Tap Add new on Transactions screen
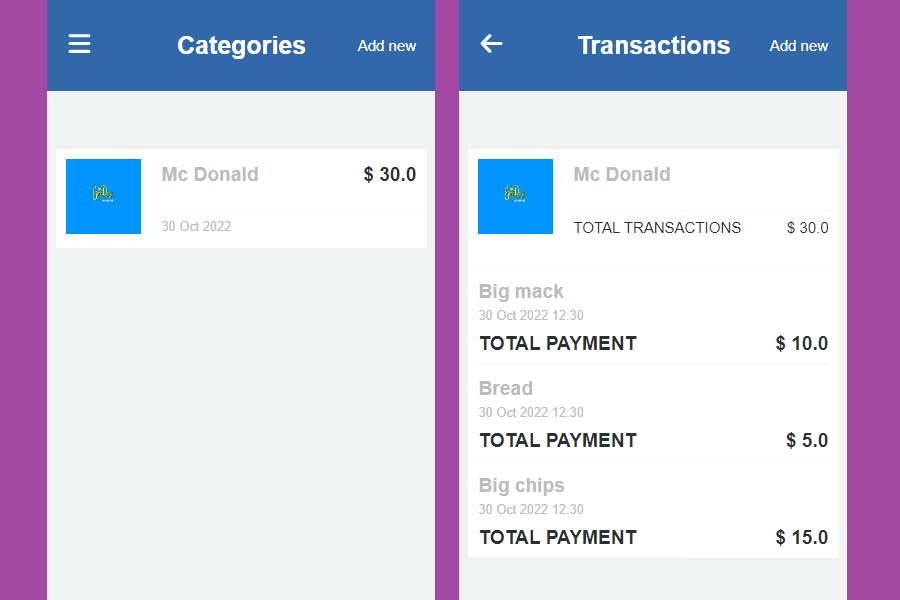The image size is (900, 600). tap(799, 46)
